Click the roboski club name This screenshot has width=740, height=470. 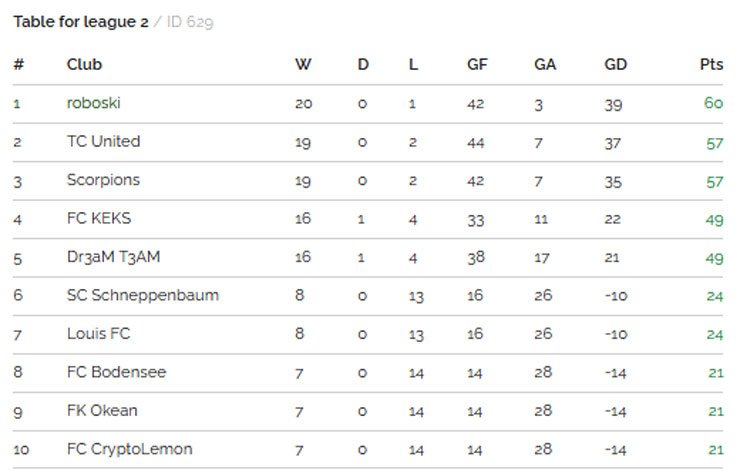tap(93, 103)
